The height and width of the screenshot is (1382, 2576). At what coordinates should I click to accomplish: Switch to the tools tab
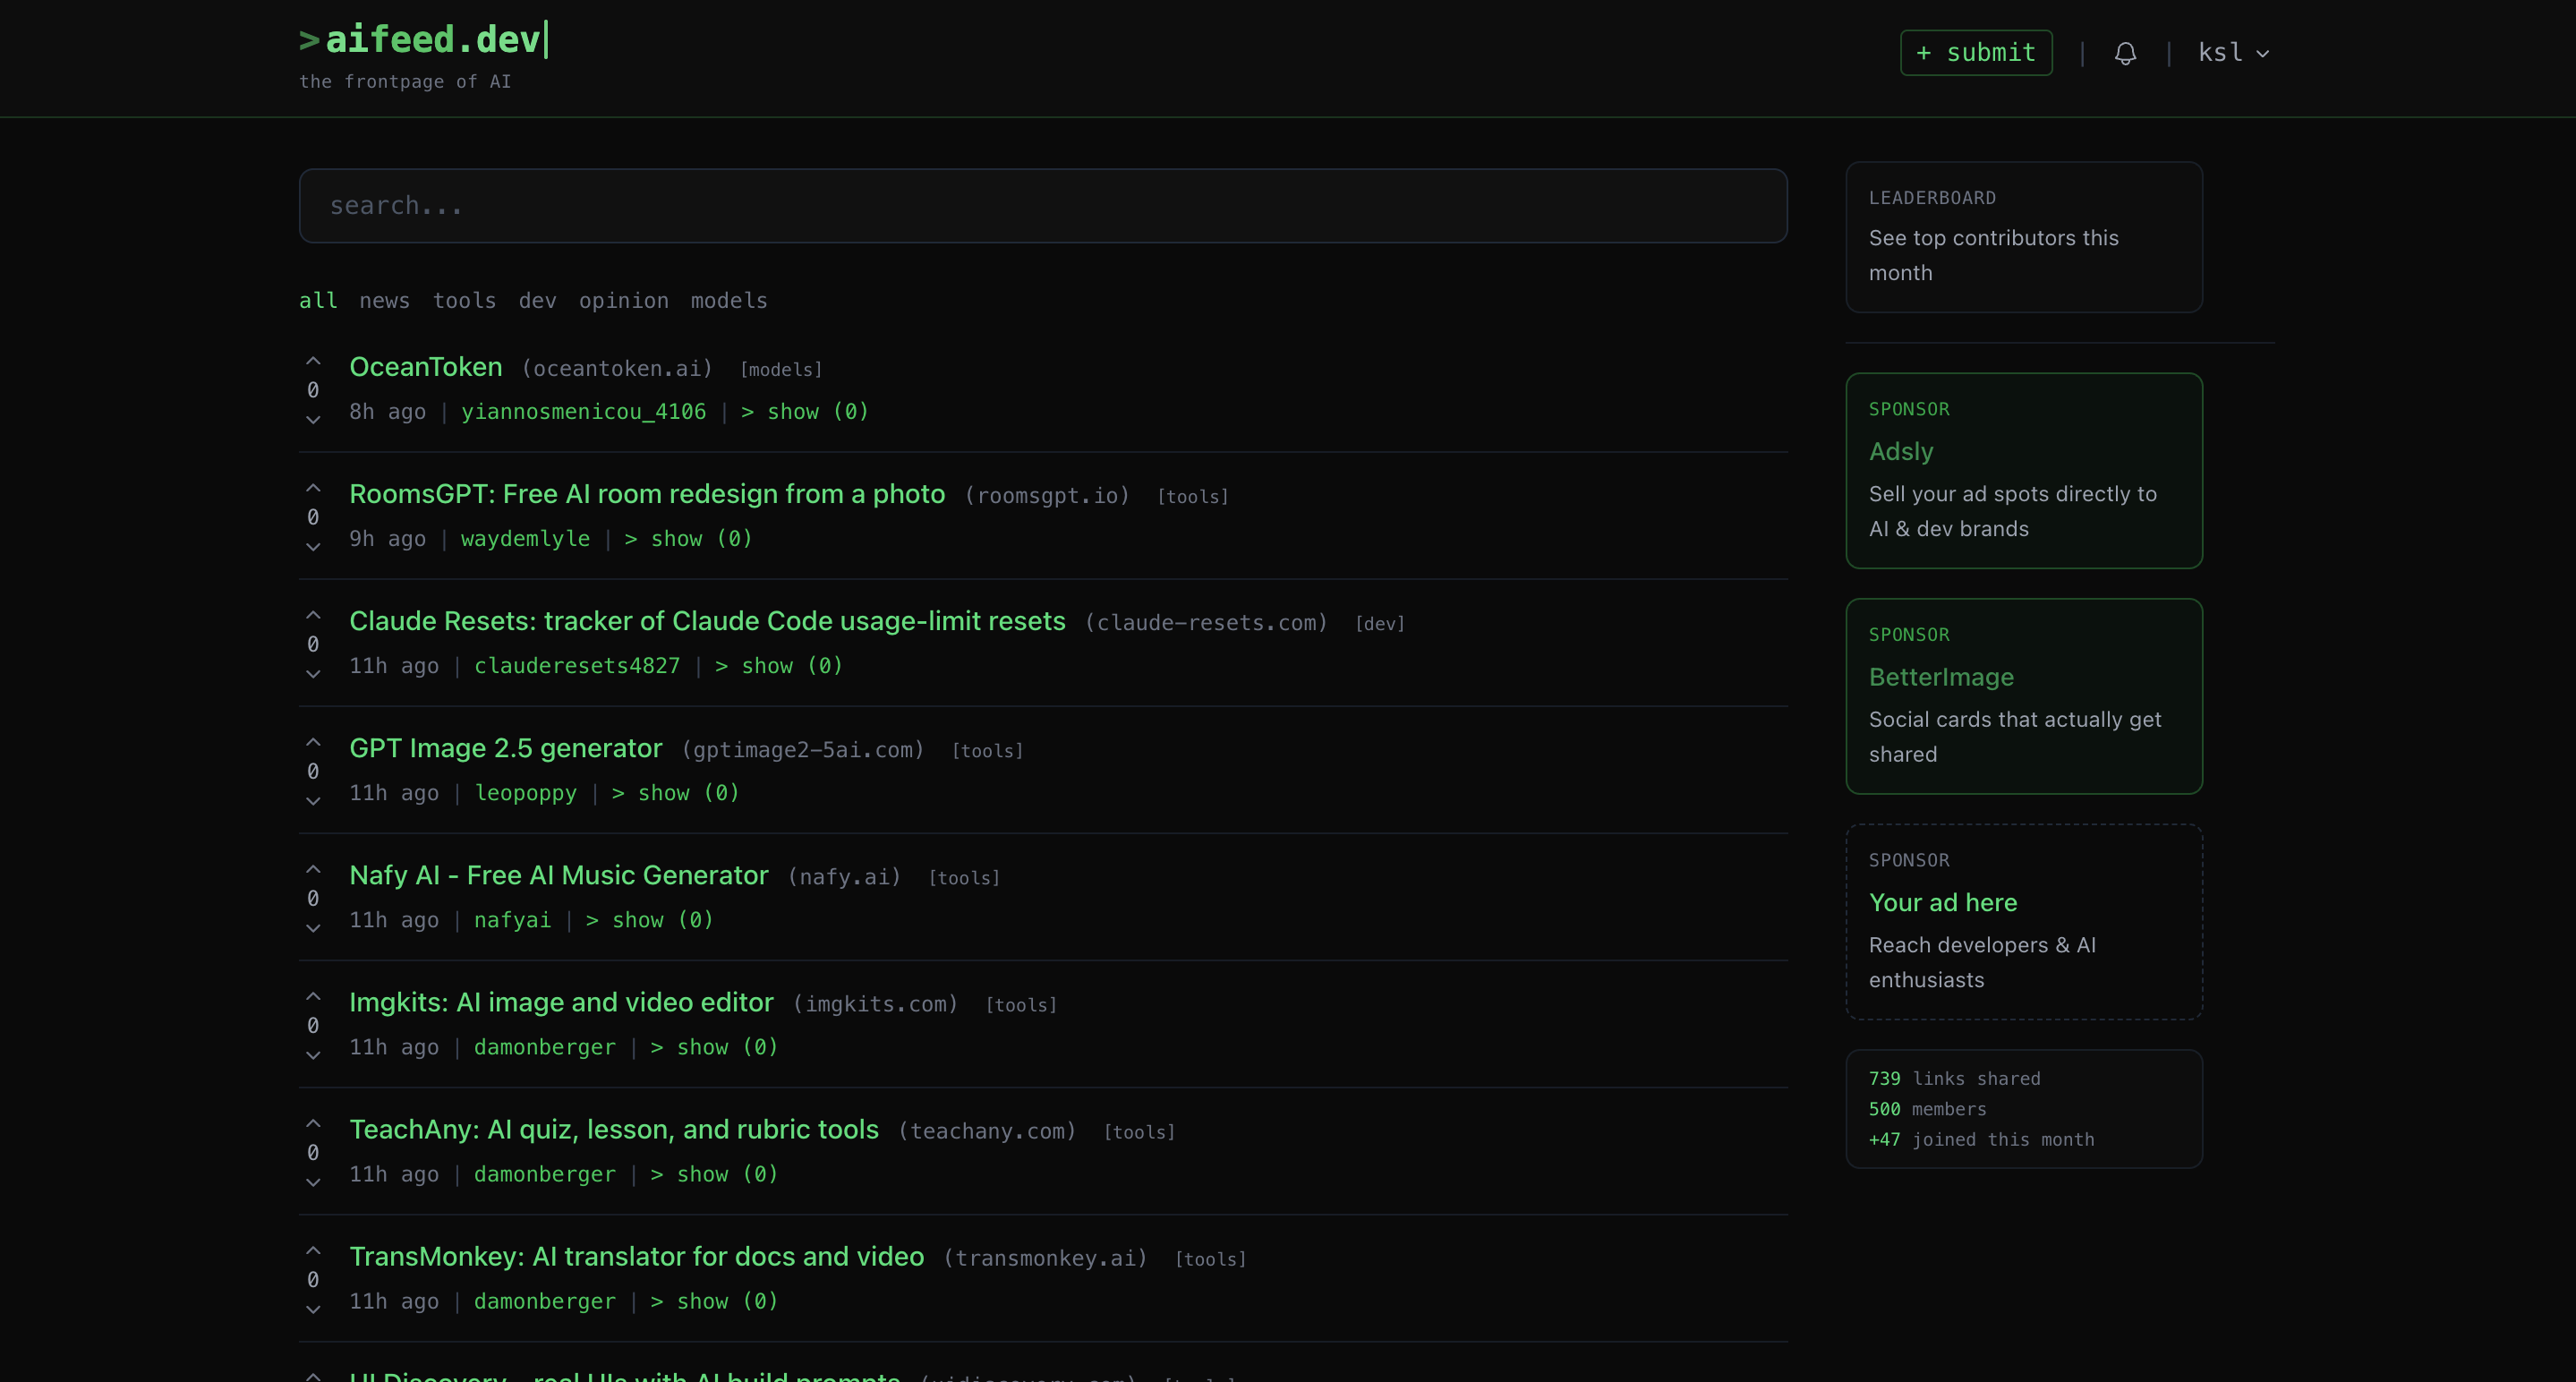pyautogui.click(x=464, y=301)
